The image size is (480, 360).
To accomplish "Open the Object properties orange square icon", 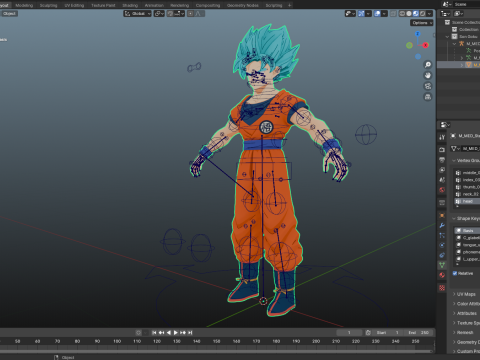I will click(x=442, y=215).
